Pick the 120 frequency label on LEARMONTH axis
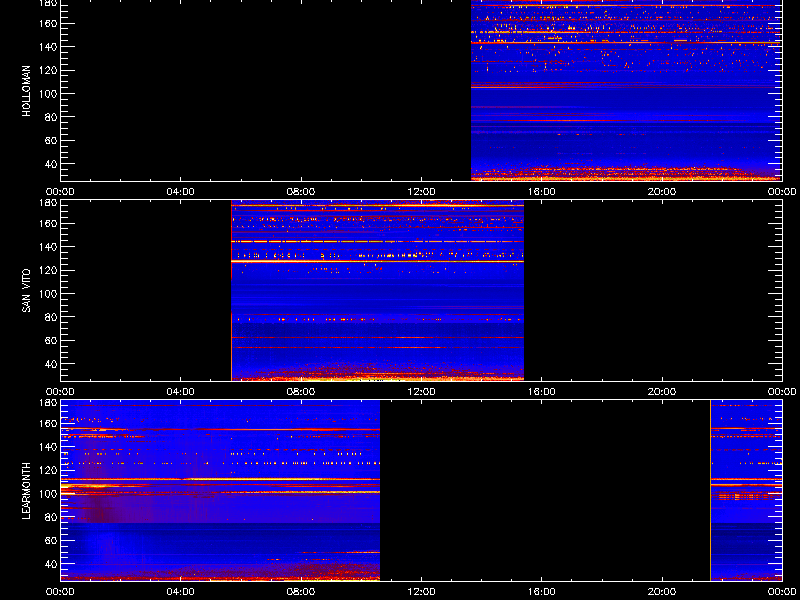This screenshot has height=600, width=800. click(x=48, y=470)
